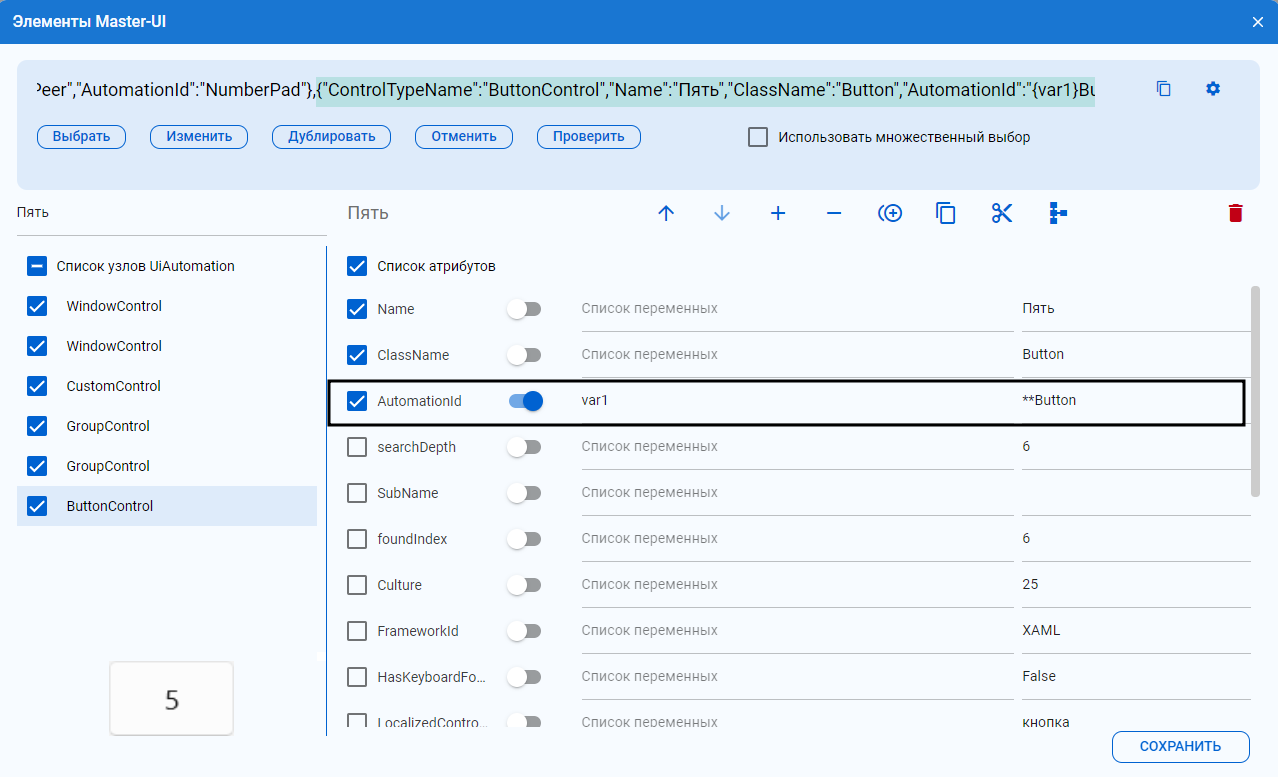Click the Проверить button
Screen dimensions: 1278x777
point(589,137)
